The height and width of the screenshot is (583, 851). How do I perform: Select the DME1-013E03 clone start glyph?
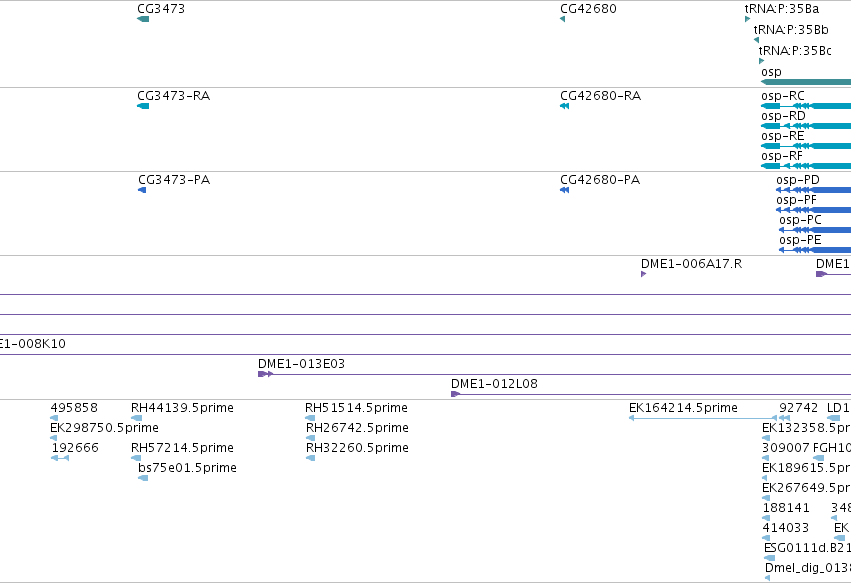click(x=265, y=374)
